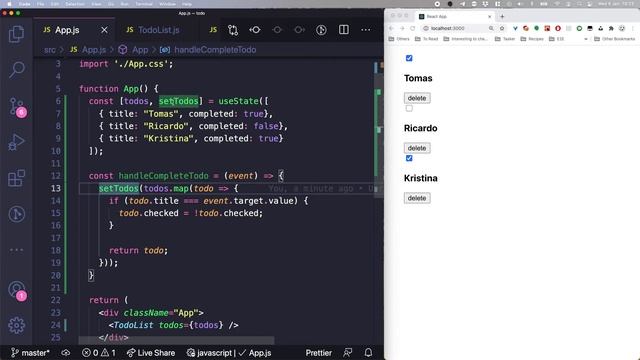Split the editor to the right
Viewport: 640px width, 360px height.
[x=344, y=30]
